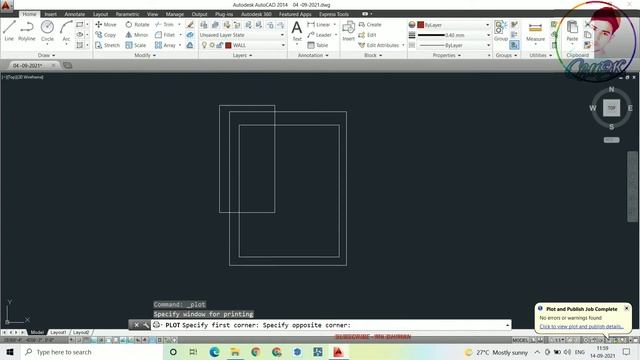The image size is (640, 360).
Task: Select the Line drawing tool
Action: [9, 31]
